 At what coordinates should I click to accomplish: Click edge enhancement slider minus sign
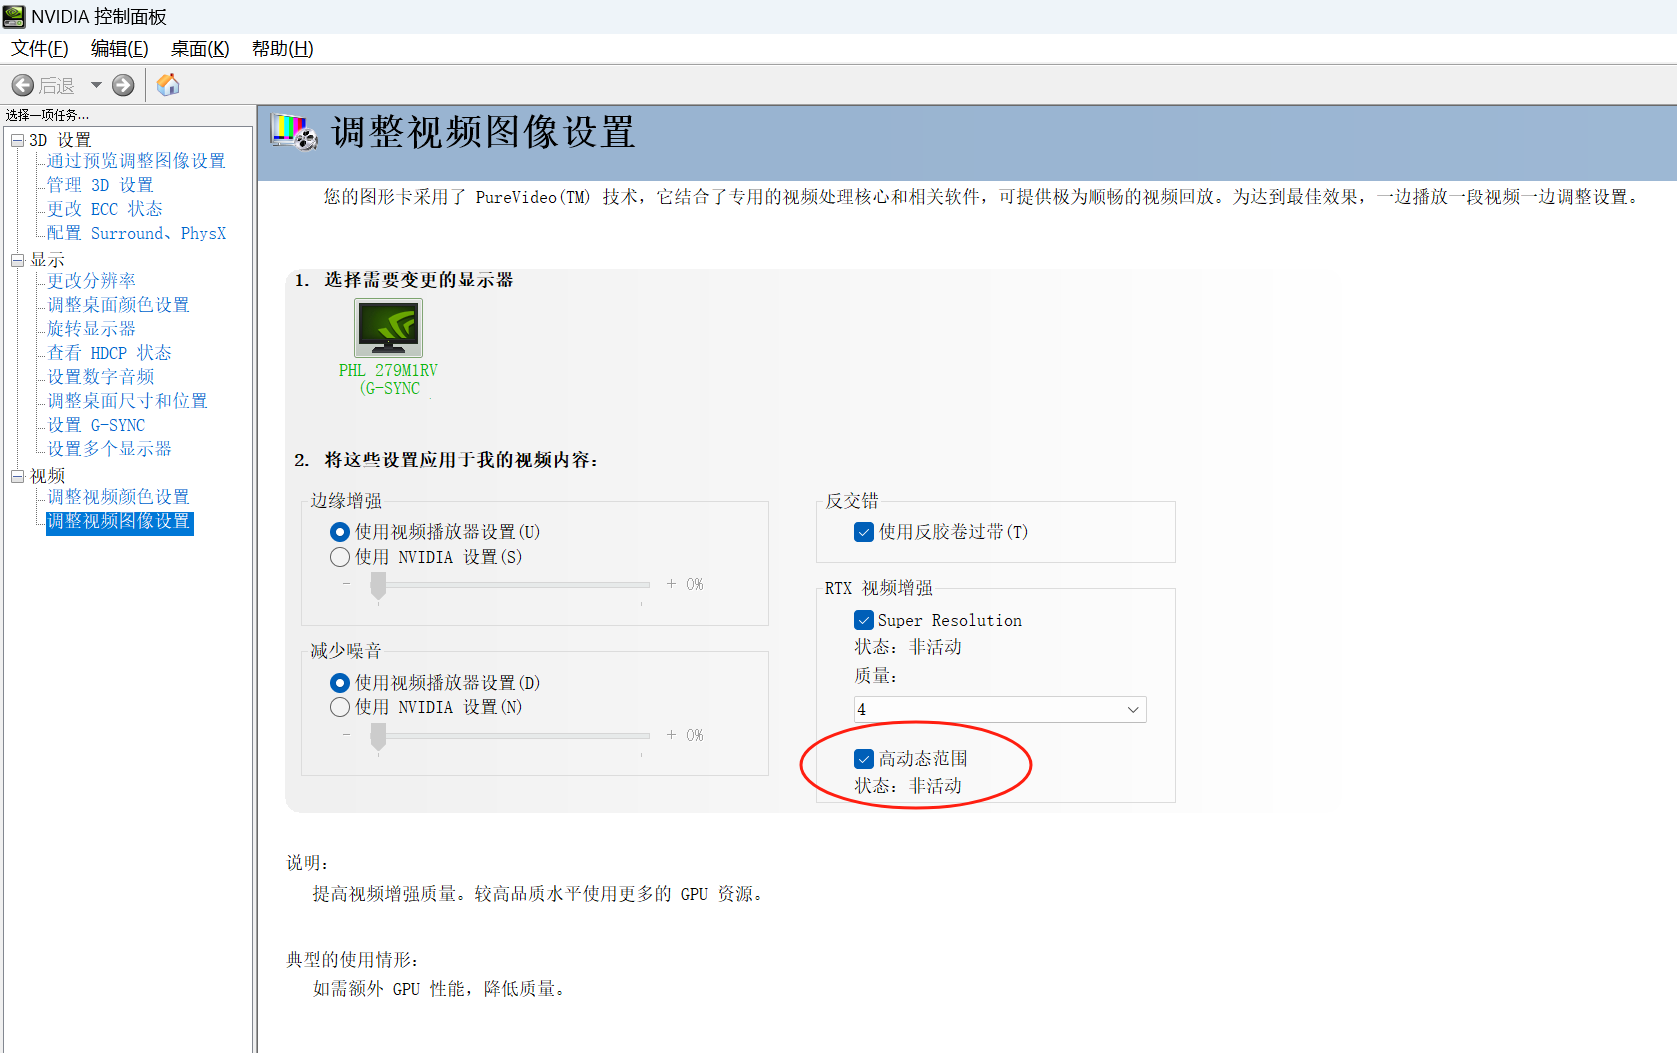pyautogui.click(x=346, y=583)
